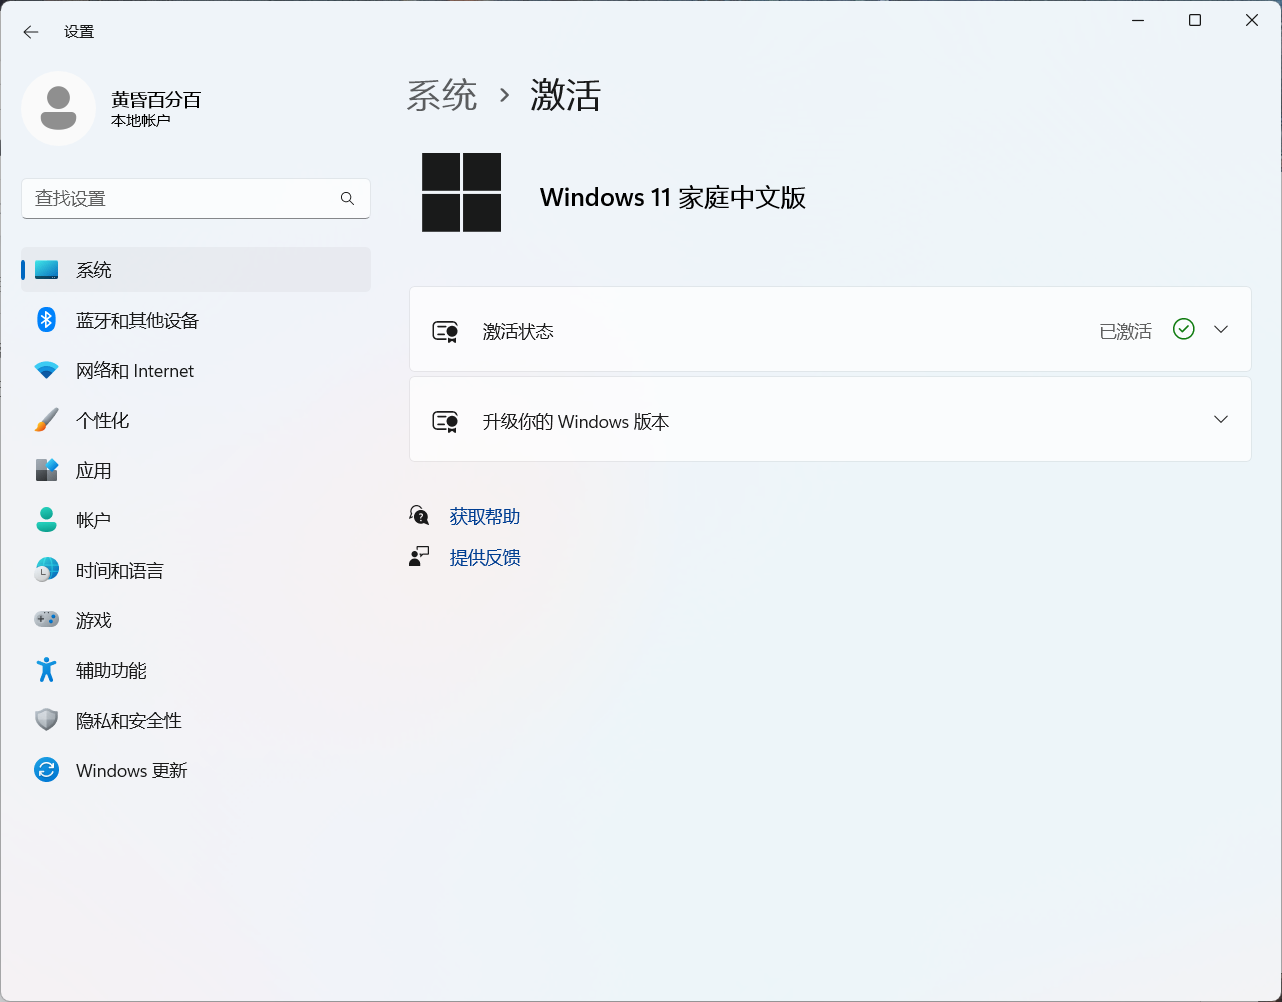The image size is (1282, 1002).
Task: Click the search magnifier icon
Action: 347,199
